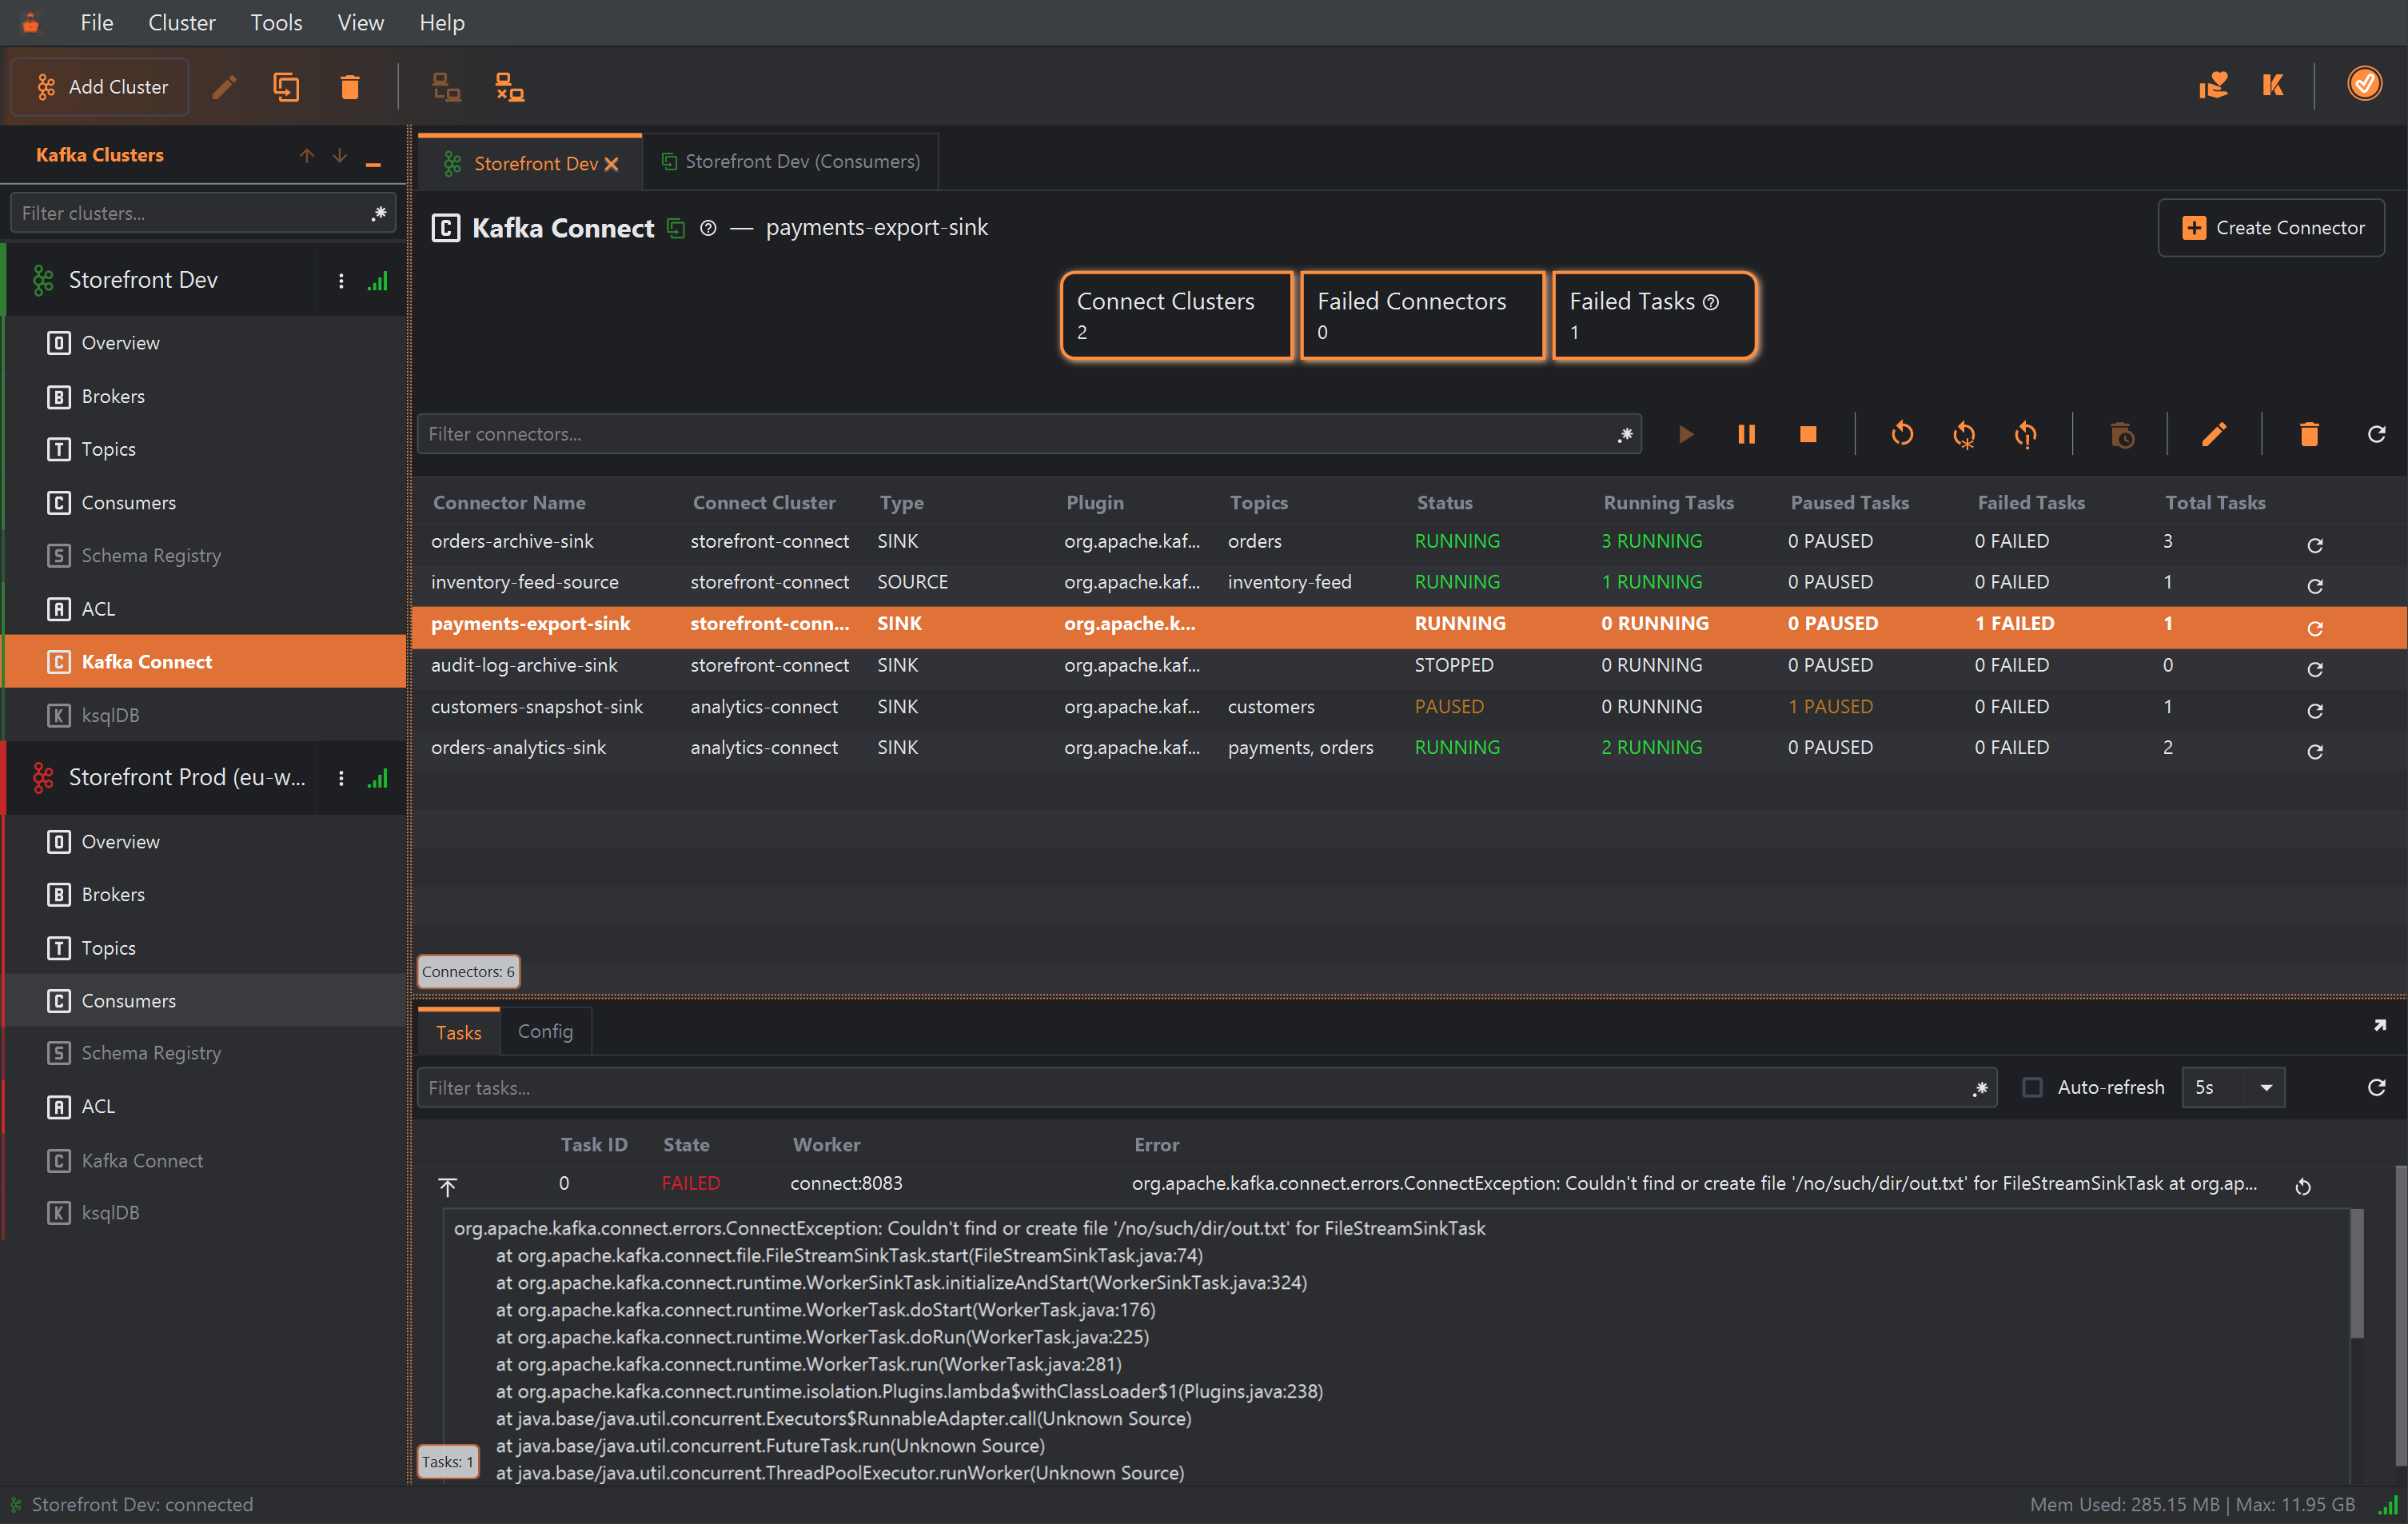Refresh the tasks list
Viewport: 2408px width, 1524px height.
coord(2377,1087)
